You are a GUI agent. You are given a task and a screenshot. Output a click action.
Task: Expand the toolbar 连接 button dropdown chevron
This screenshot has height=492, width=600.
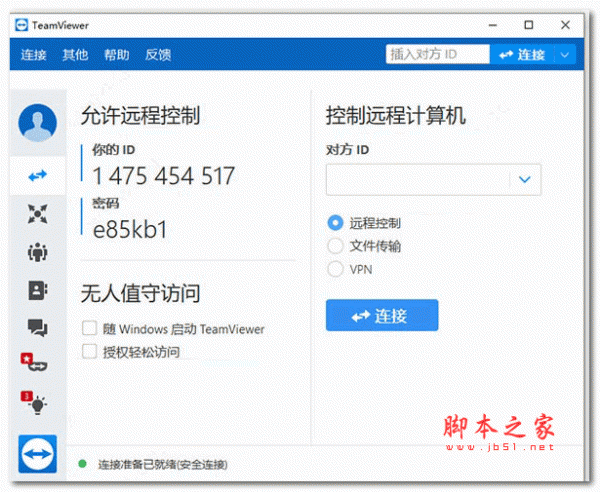(565, 55)
